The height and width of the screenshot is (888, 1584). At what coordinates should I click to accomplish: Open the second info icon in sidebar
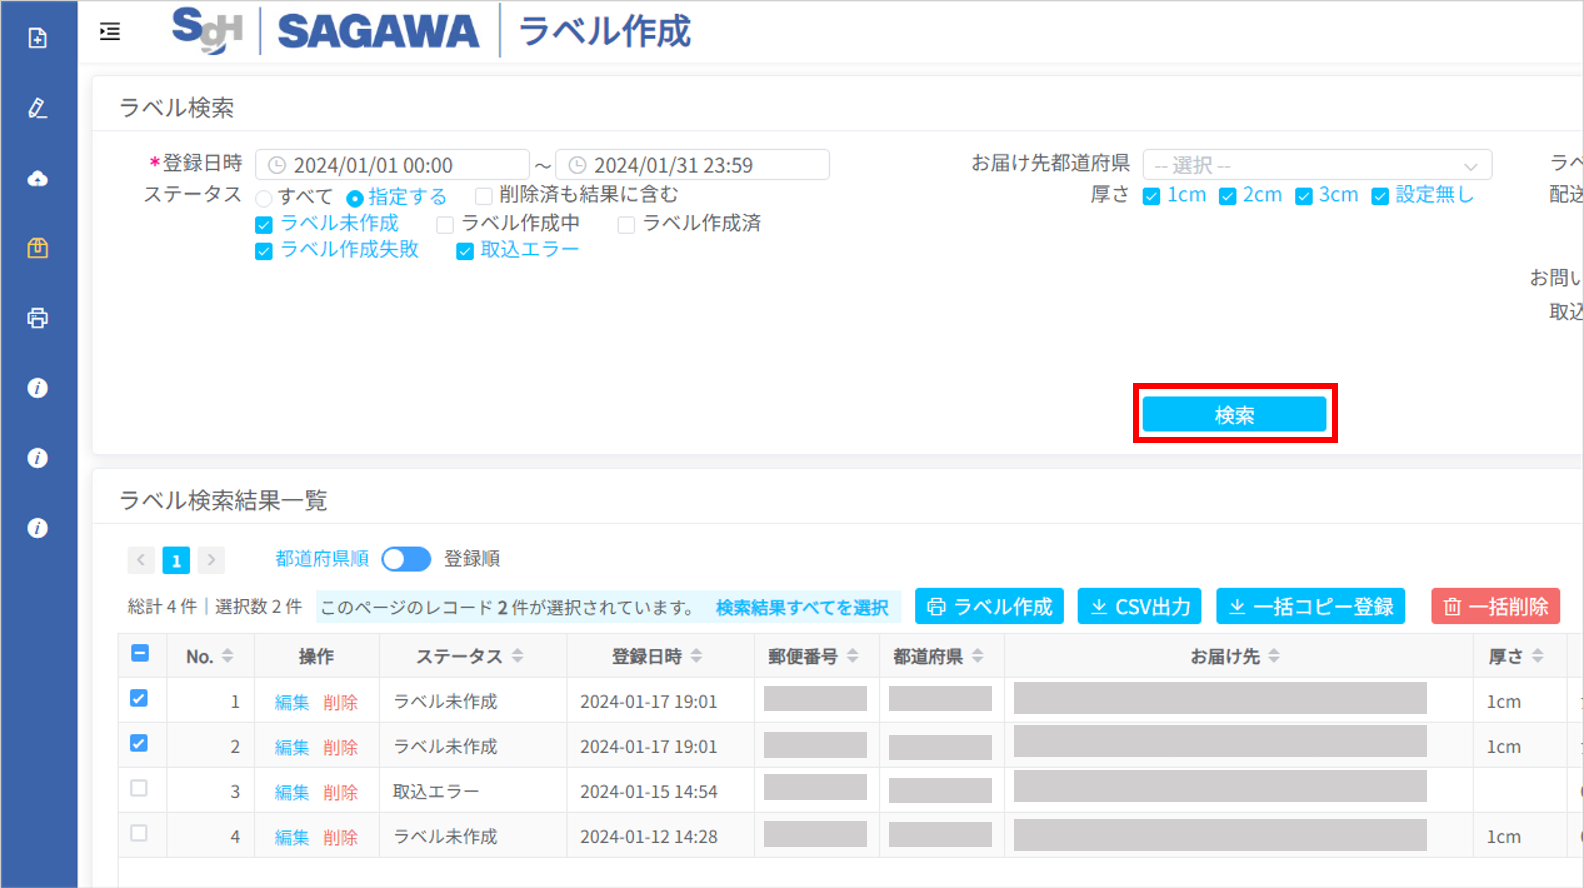click(x=37, y=458)
